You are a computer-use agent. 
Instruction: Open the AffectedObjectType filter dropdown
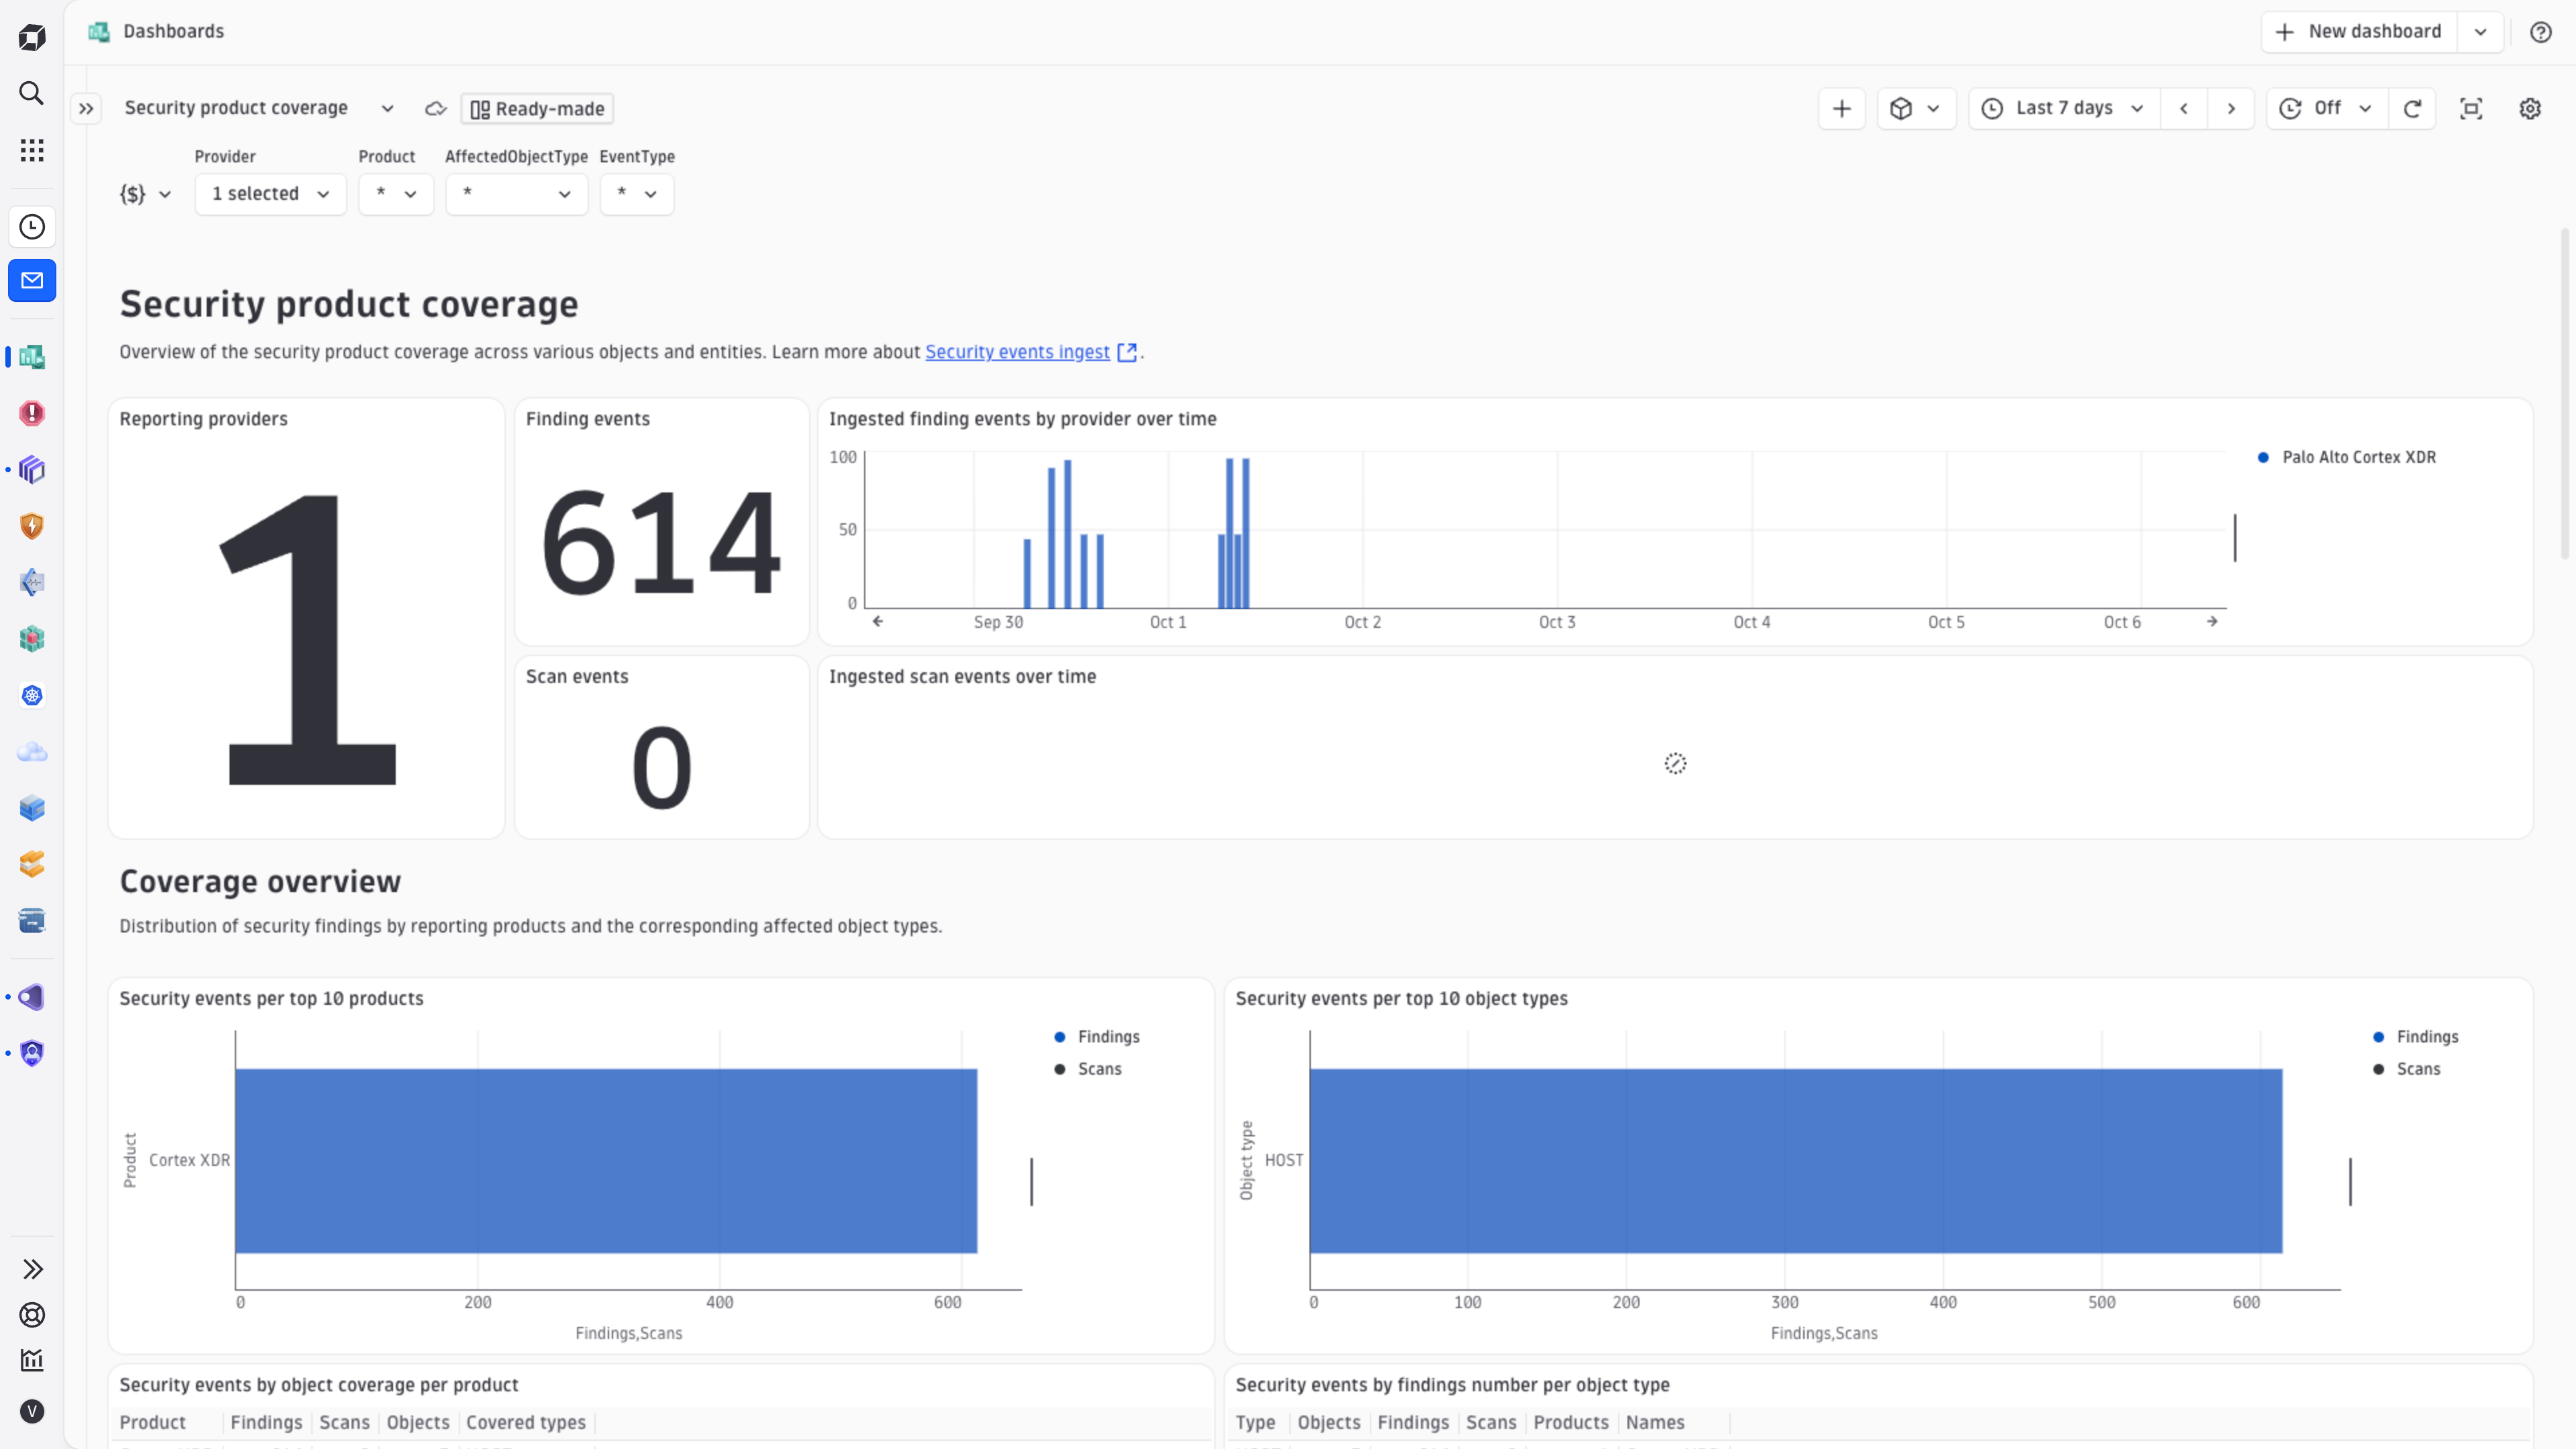pyautogui.click(x=517, y=194)
